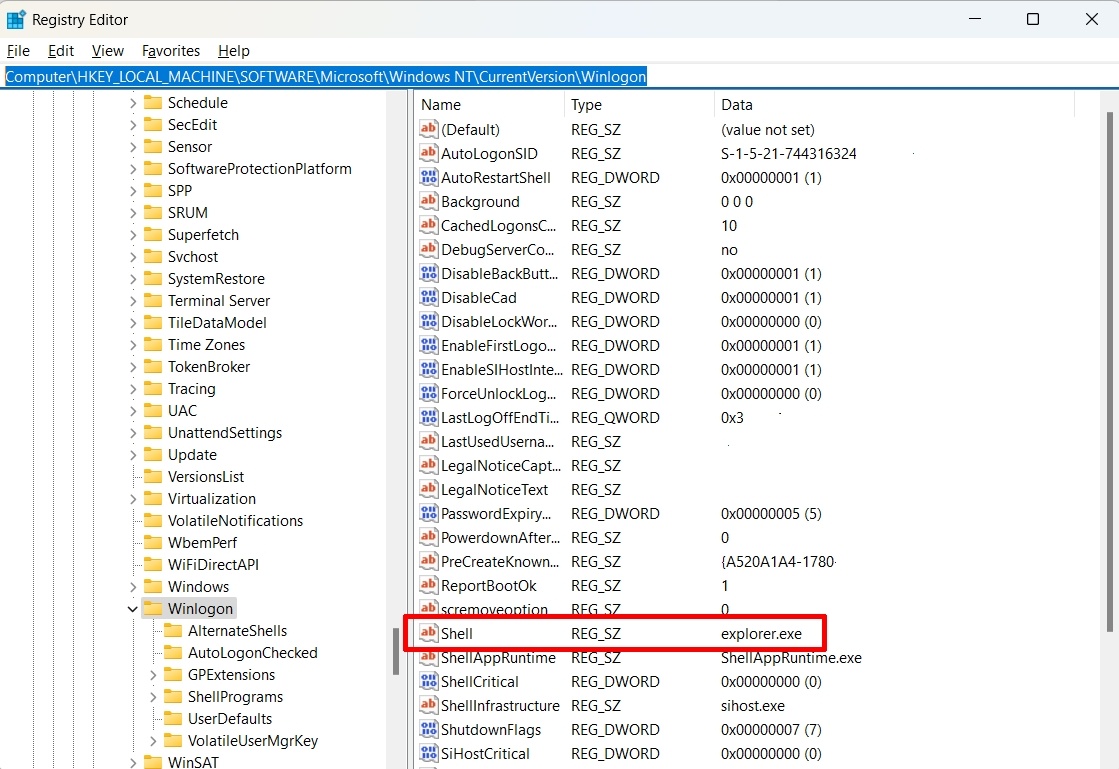Viewport: 1119px width, 769px height.
Task: Minimize the Registry Editor window
Action: pos(975,19)
